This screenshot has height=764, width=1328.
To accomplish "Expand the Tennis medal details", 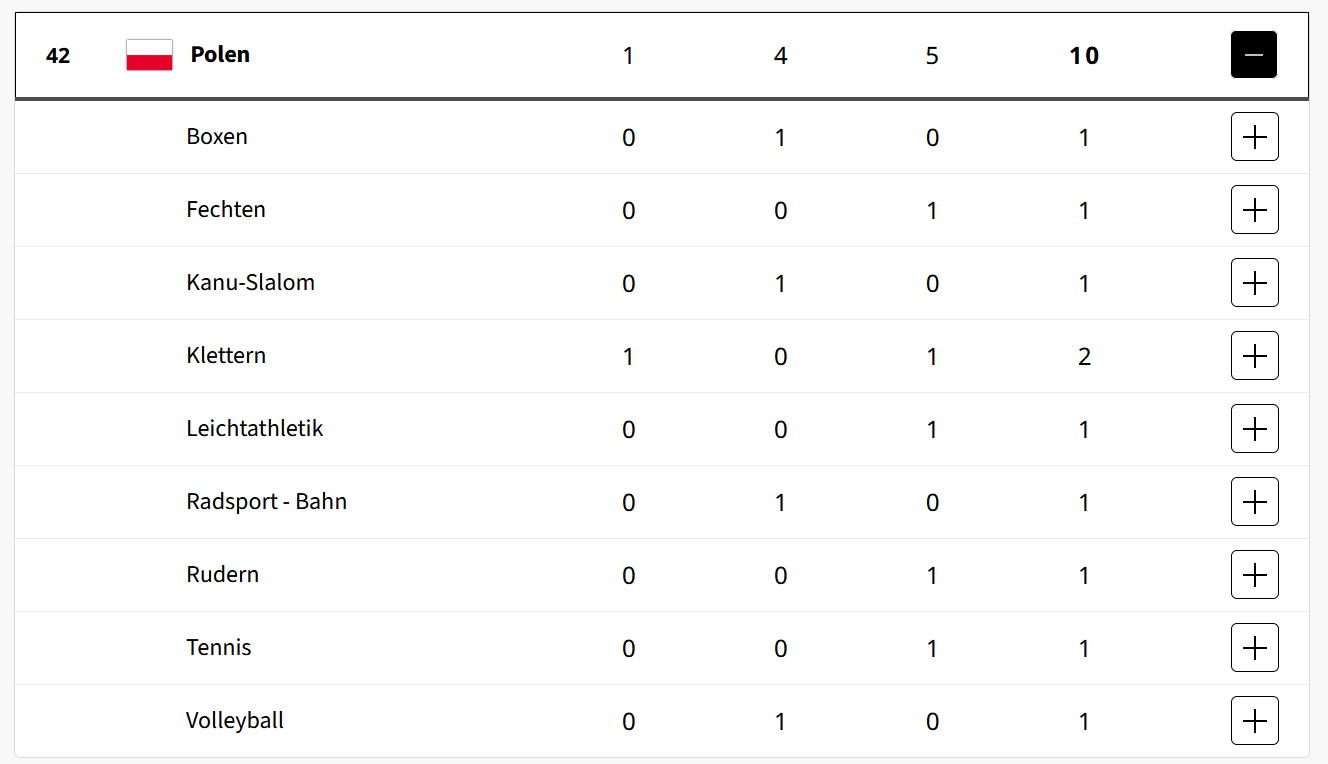I will [1254, 648].
